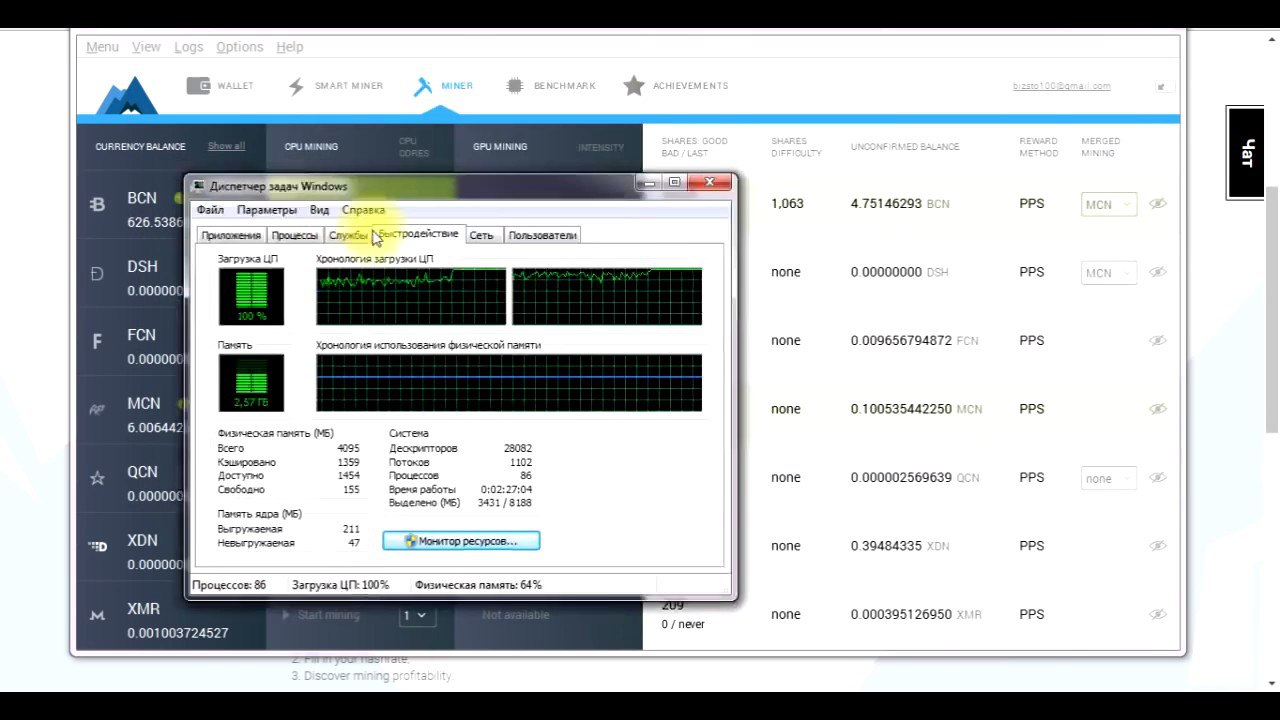Click 'Процессов: 86' in the status bar
This screenshot has width=1280, height=720.
229,585
